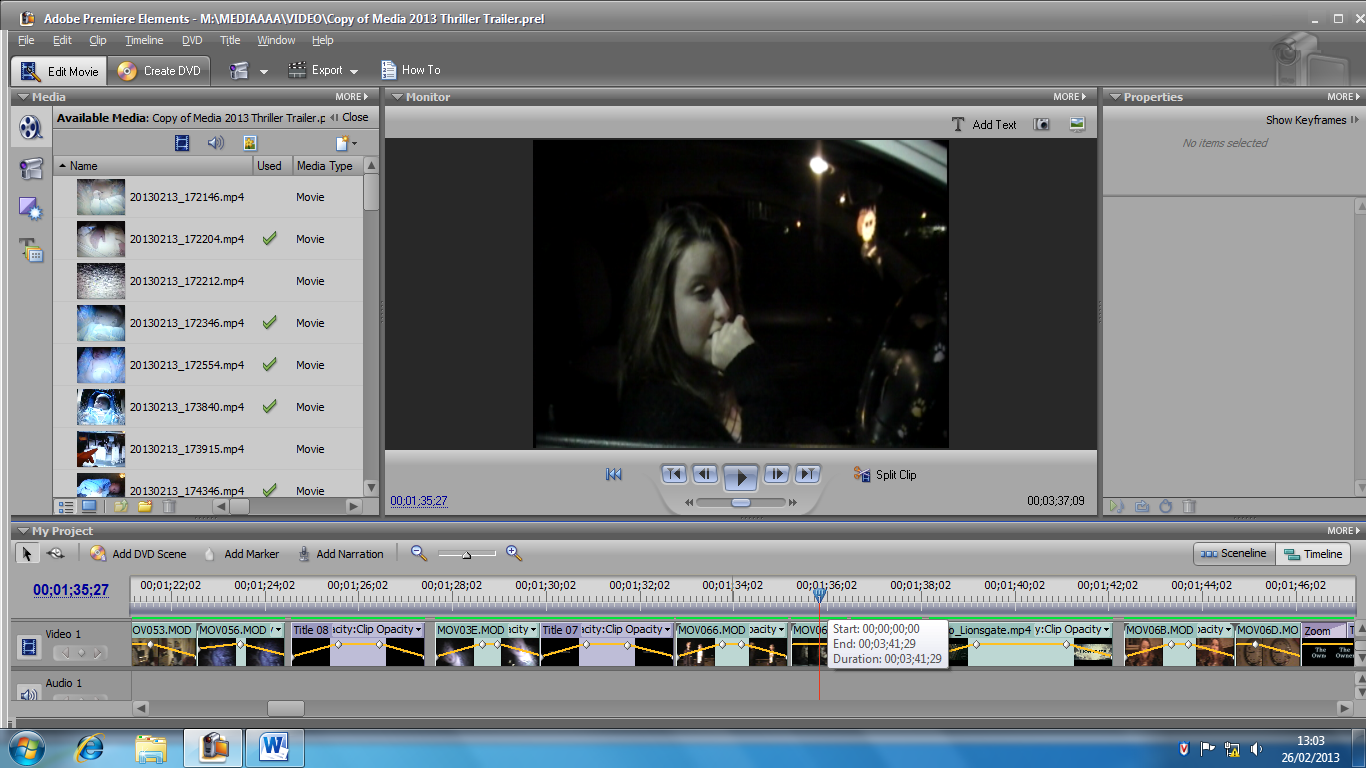This screenshot has height=768, width=1366.
Task: Click the Create DVD button
Action: point(160,71)
